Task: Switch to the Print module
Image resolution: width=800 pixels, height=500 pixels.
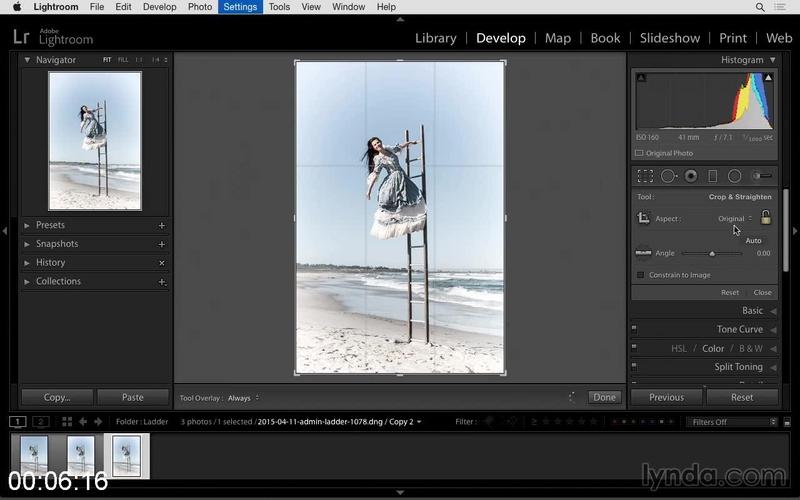Action: 733,38
